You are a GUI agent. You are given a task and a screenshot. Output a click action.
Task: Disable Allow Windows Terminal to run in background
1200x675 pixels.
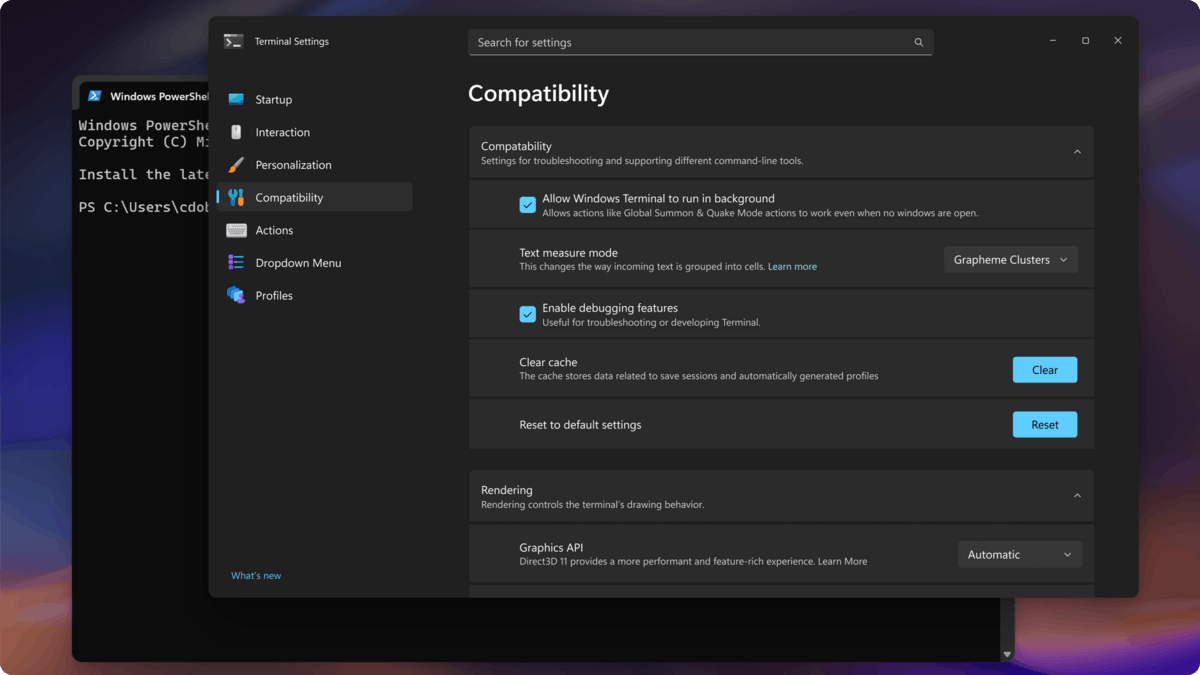(x=528, y=204)
